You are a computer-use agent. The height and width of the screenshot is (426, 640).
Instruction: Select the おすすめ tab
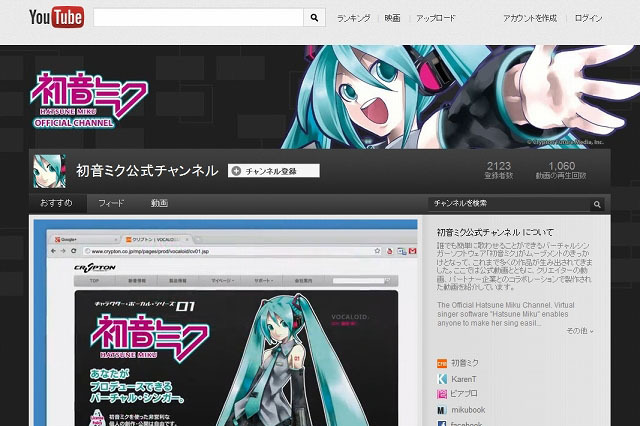57,203
